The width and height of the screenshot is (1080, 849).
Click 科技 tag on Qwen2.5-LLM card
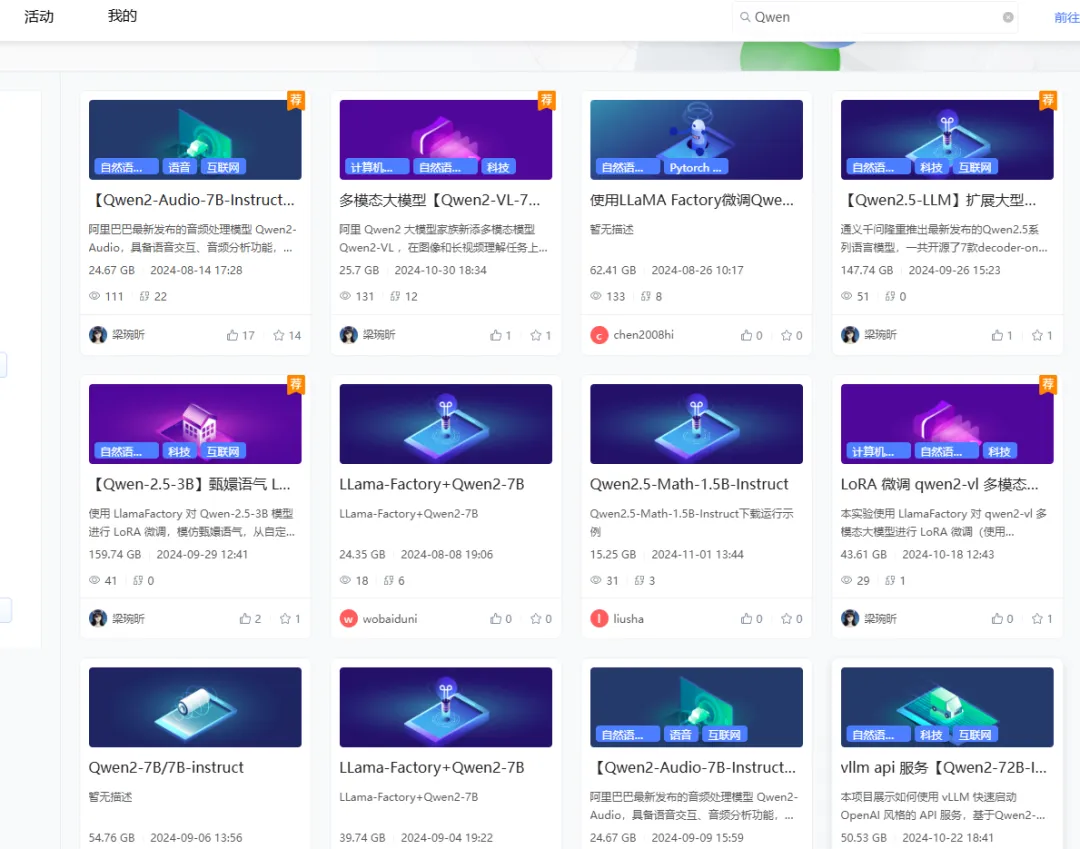click(x=931, y=167)
